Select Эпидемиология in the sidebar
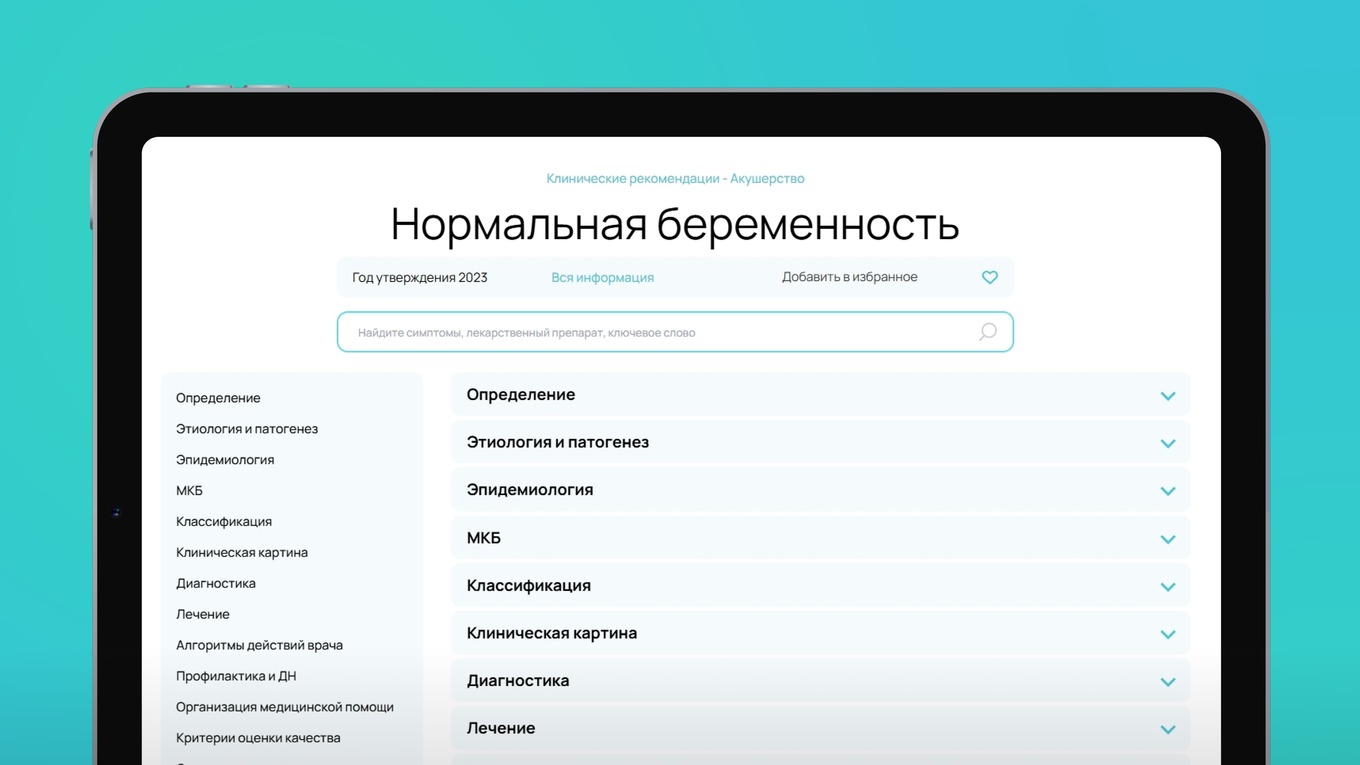This screenshot has height=765, width=1360. 225,460
